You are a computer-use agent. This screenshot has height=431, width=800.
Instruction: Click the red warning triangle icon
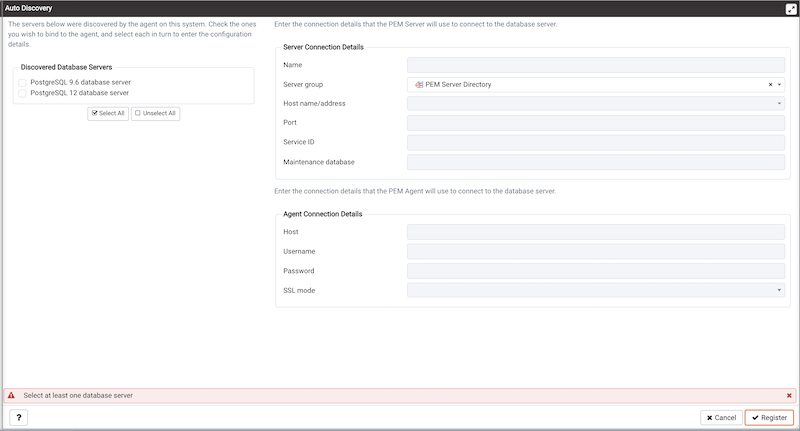[11, 395]
